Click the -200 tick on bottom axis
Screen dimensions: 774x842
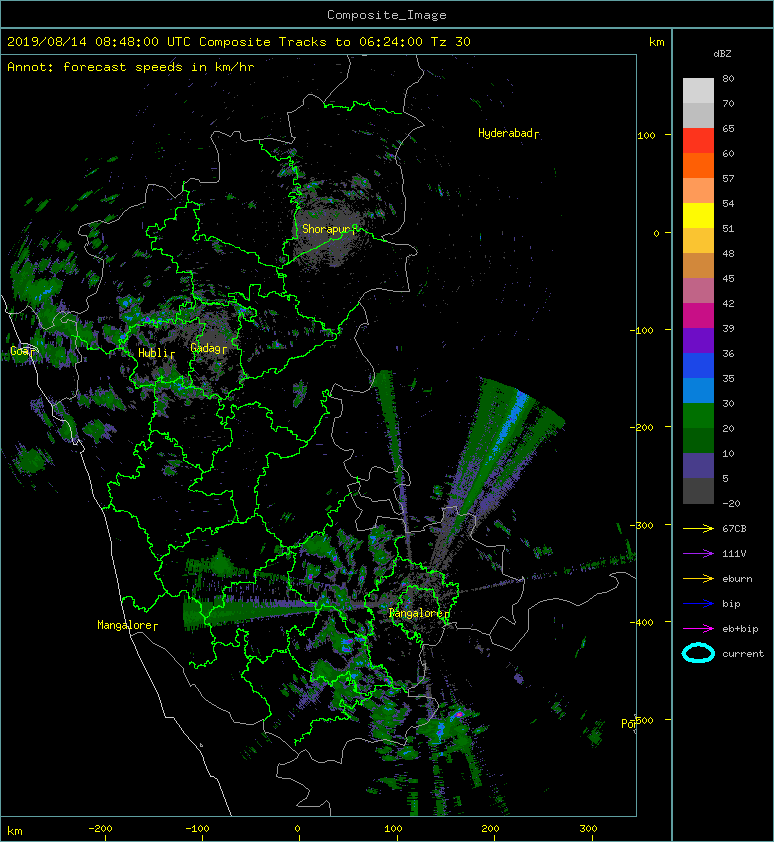click(x=100, y=829)
